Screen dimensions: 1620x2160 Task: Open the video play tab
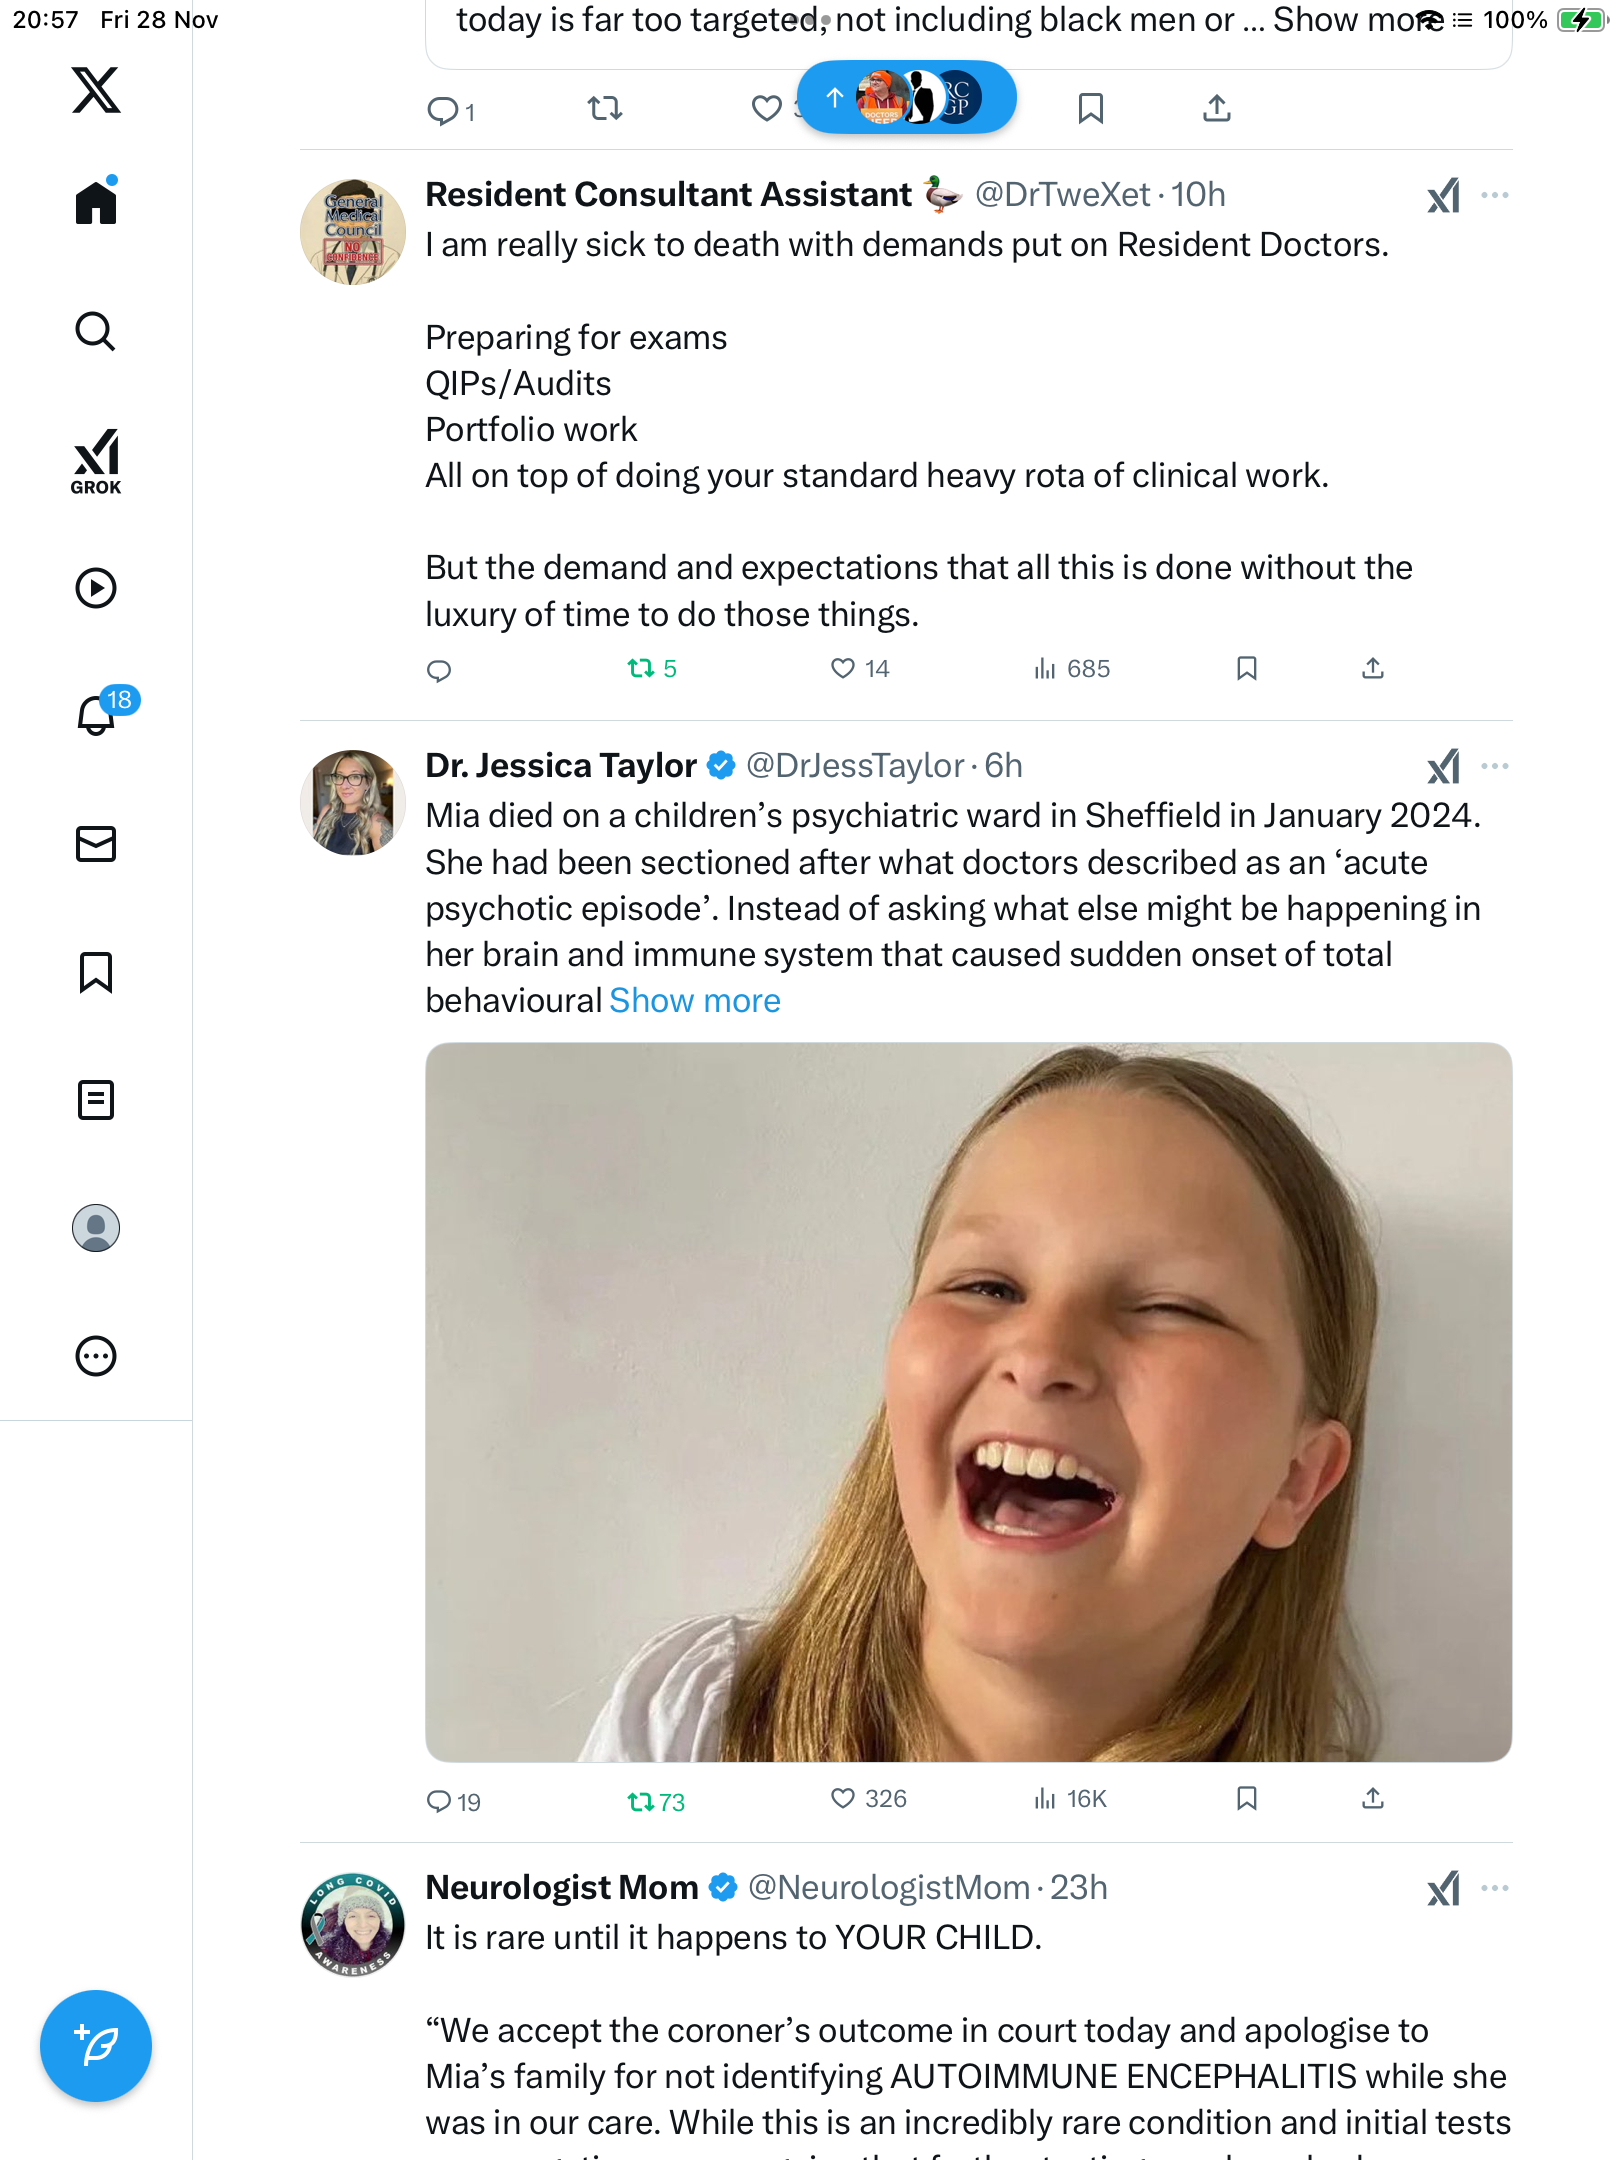pyautogui.click(x=96, y=588)
